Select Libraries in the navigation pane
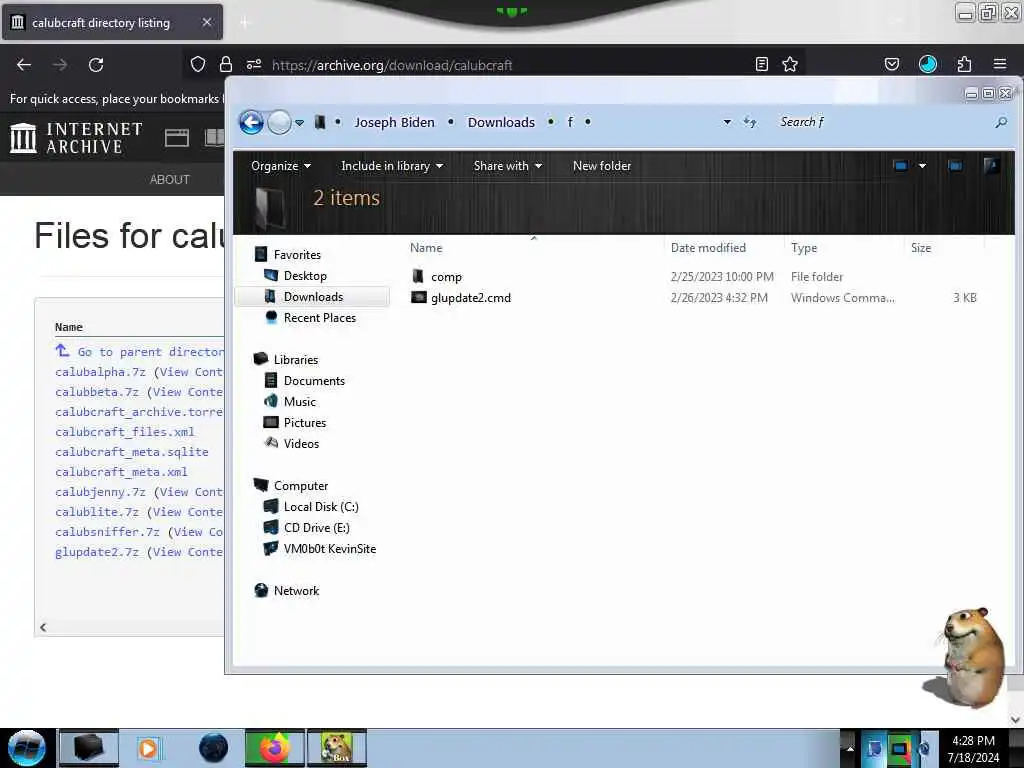Screen dimensions: 1024x768 click(x=295, y=360)
